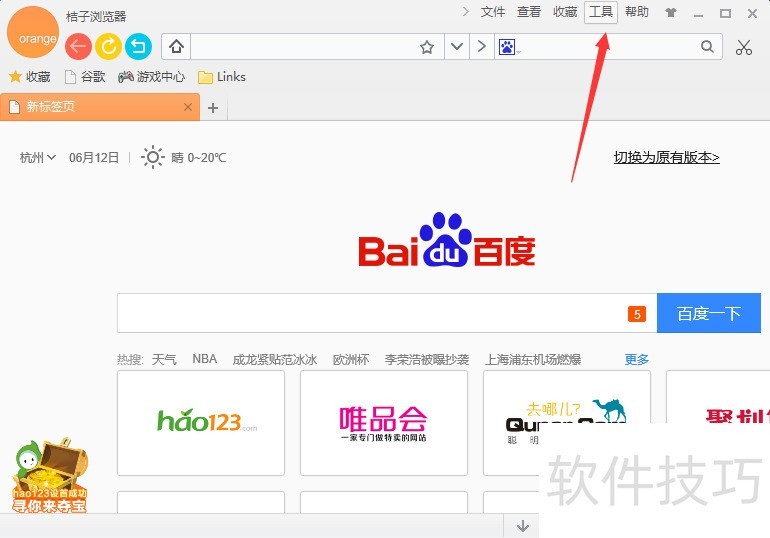The image size is (770, 538).
Task: Click hot search 天气
Action: [164, 359]
